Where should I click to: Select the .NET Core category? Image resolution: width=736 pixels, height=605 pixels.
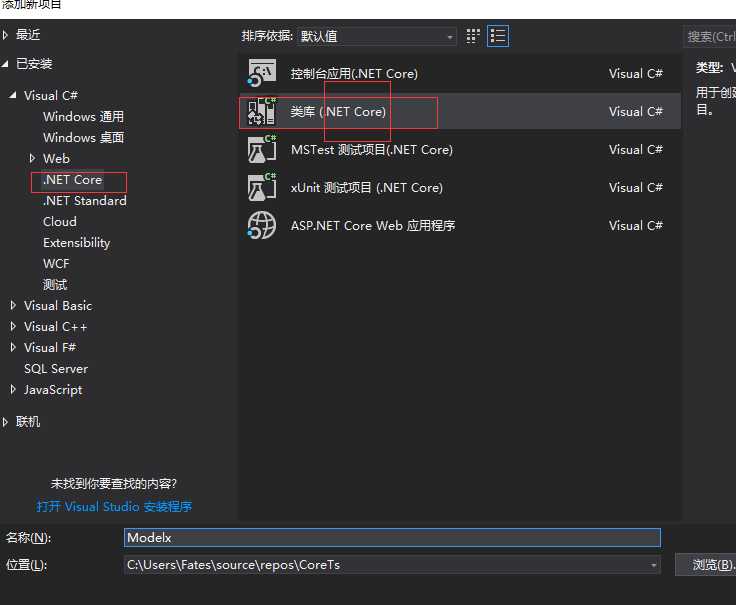click(x=73, y=180)
